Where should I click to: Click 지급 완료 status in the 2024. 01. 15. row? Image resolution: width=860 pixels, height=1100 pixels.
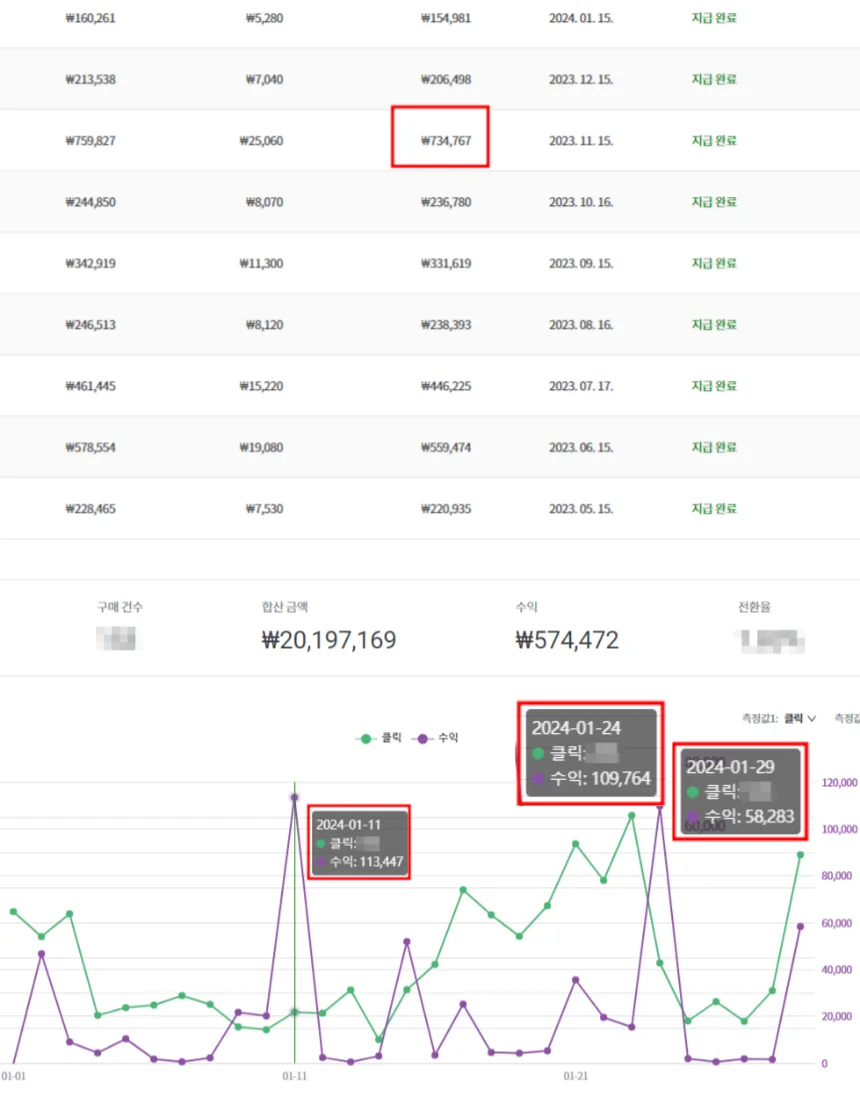pyautogui.click(x=713, y=18)
